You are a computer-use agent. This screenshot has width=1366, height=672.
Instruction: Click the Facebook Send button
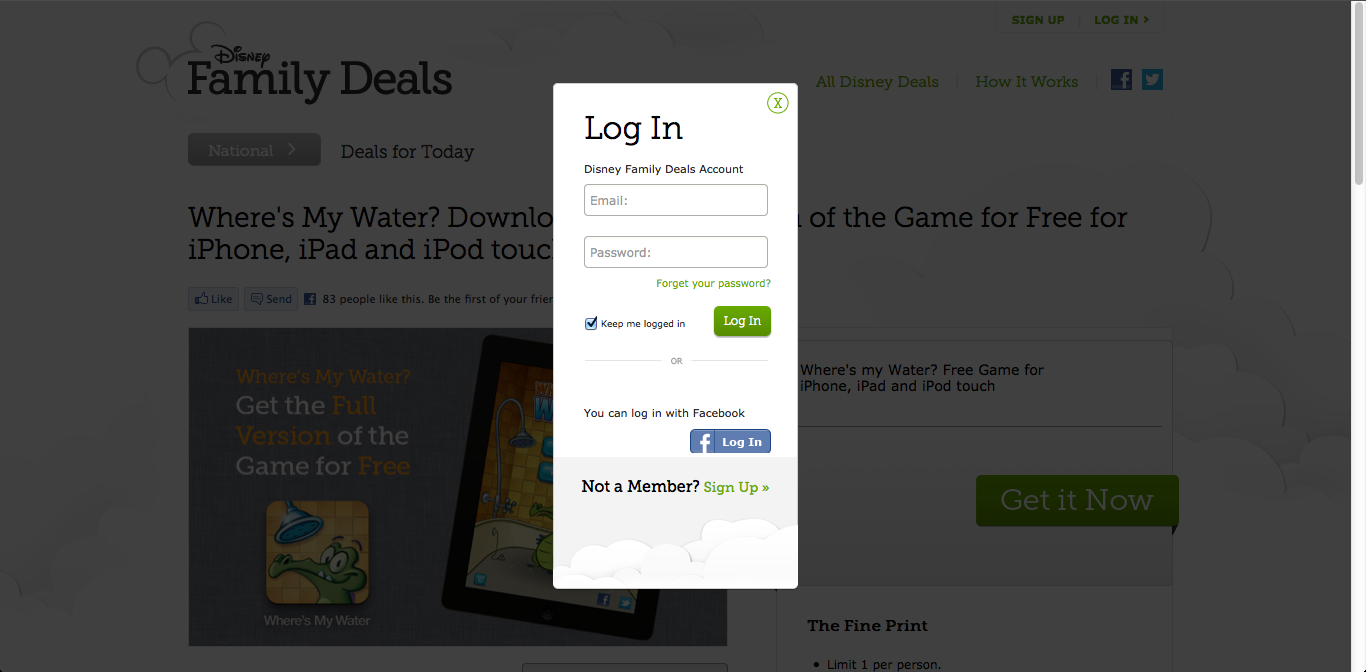[x=271, y=299]
